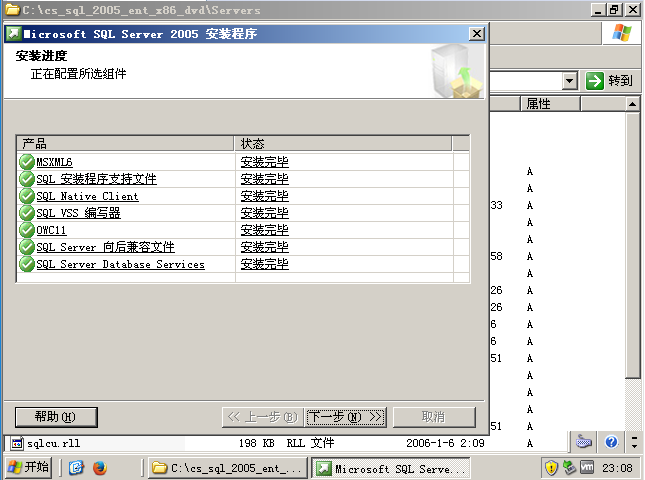Click the 状态 column header
Viewport: 645px width, 480px height.
point(343,144)
